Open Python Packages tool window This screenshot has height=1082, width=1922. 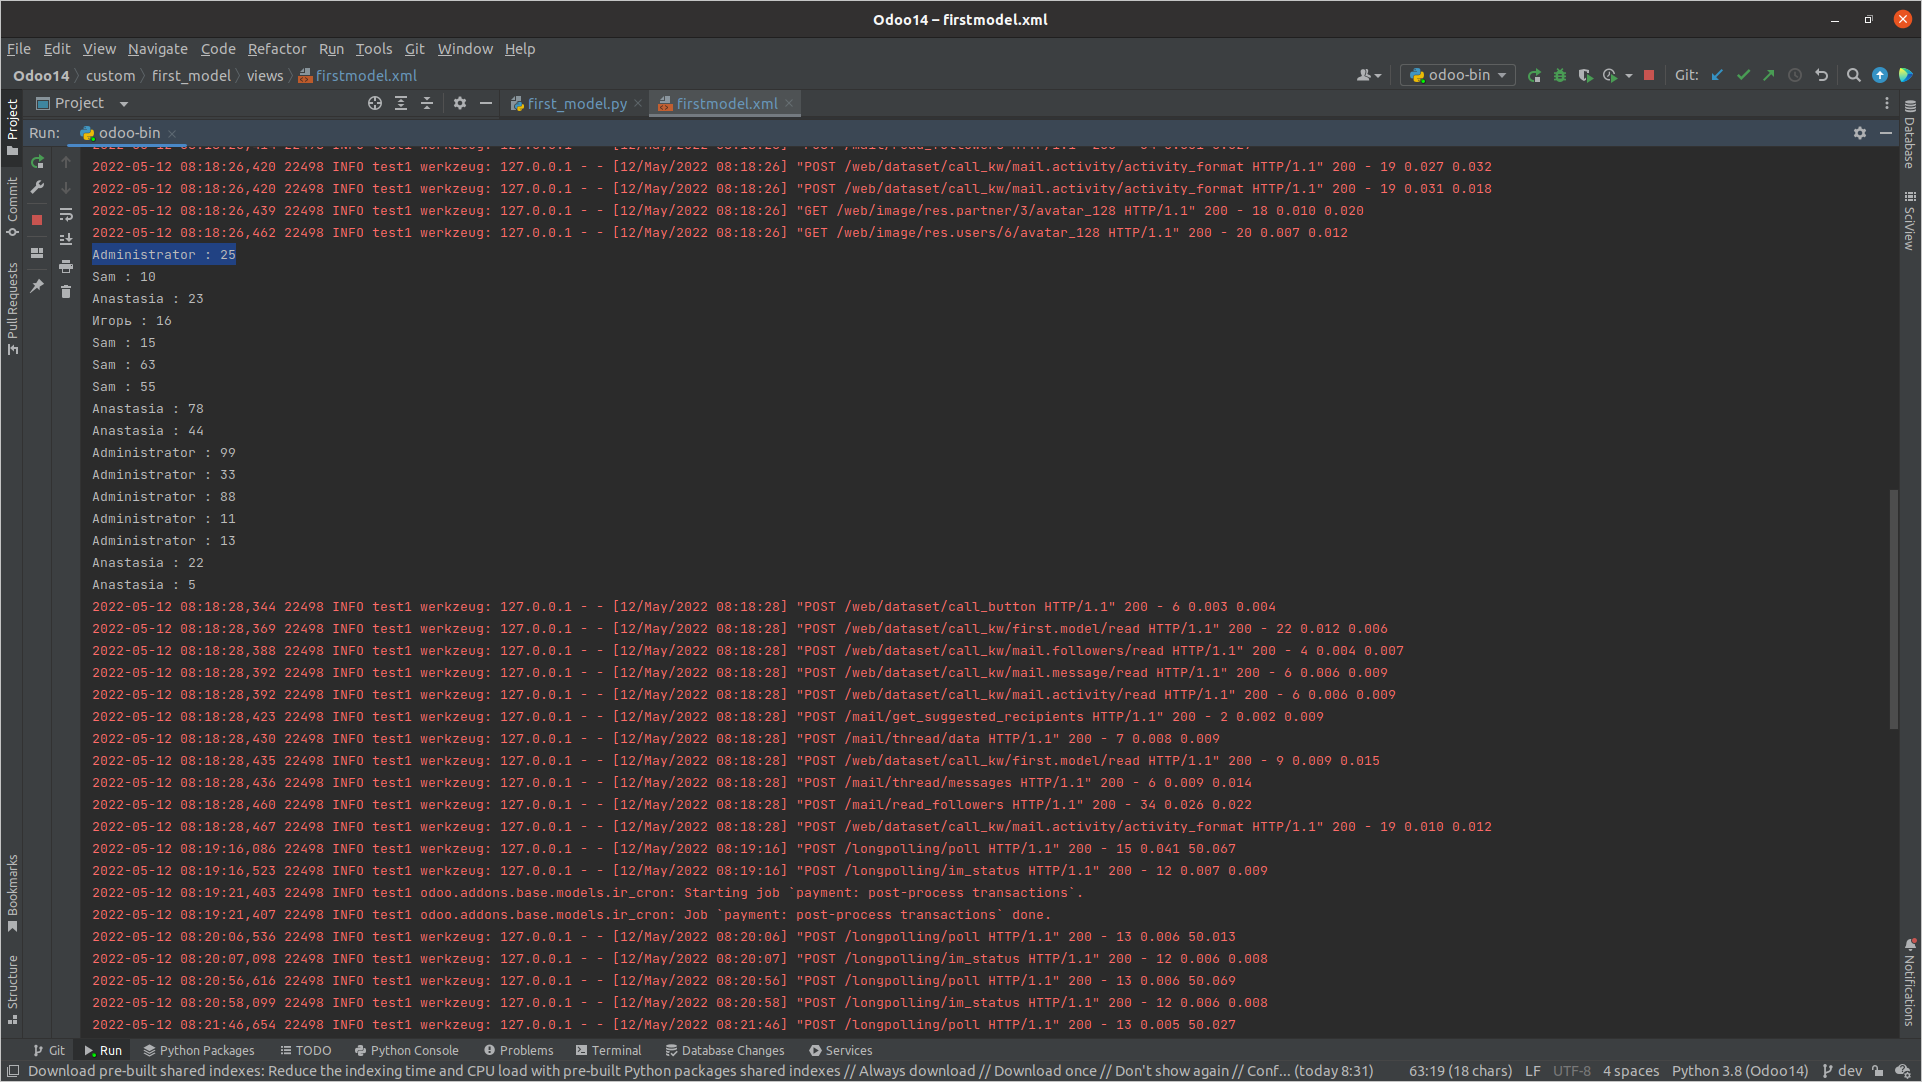(199, 1051)
